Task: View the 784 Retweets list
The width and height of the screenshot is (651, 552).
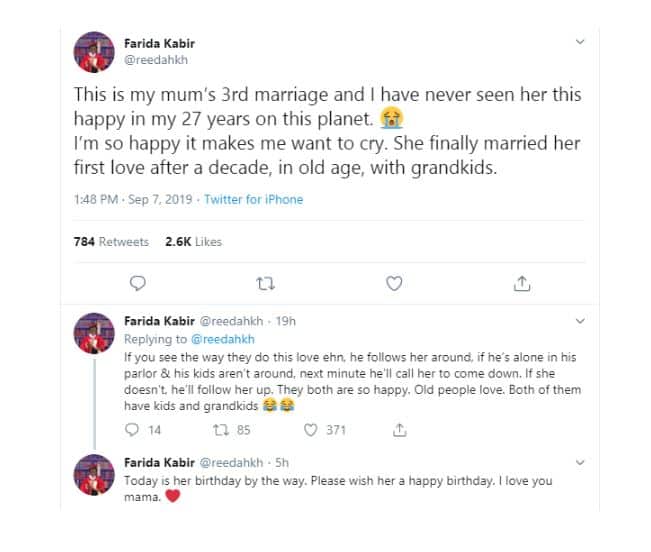Action: (x=111, y=242)
